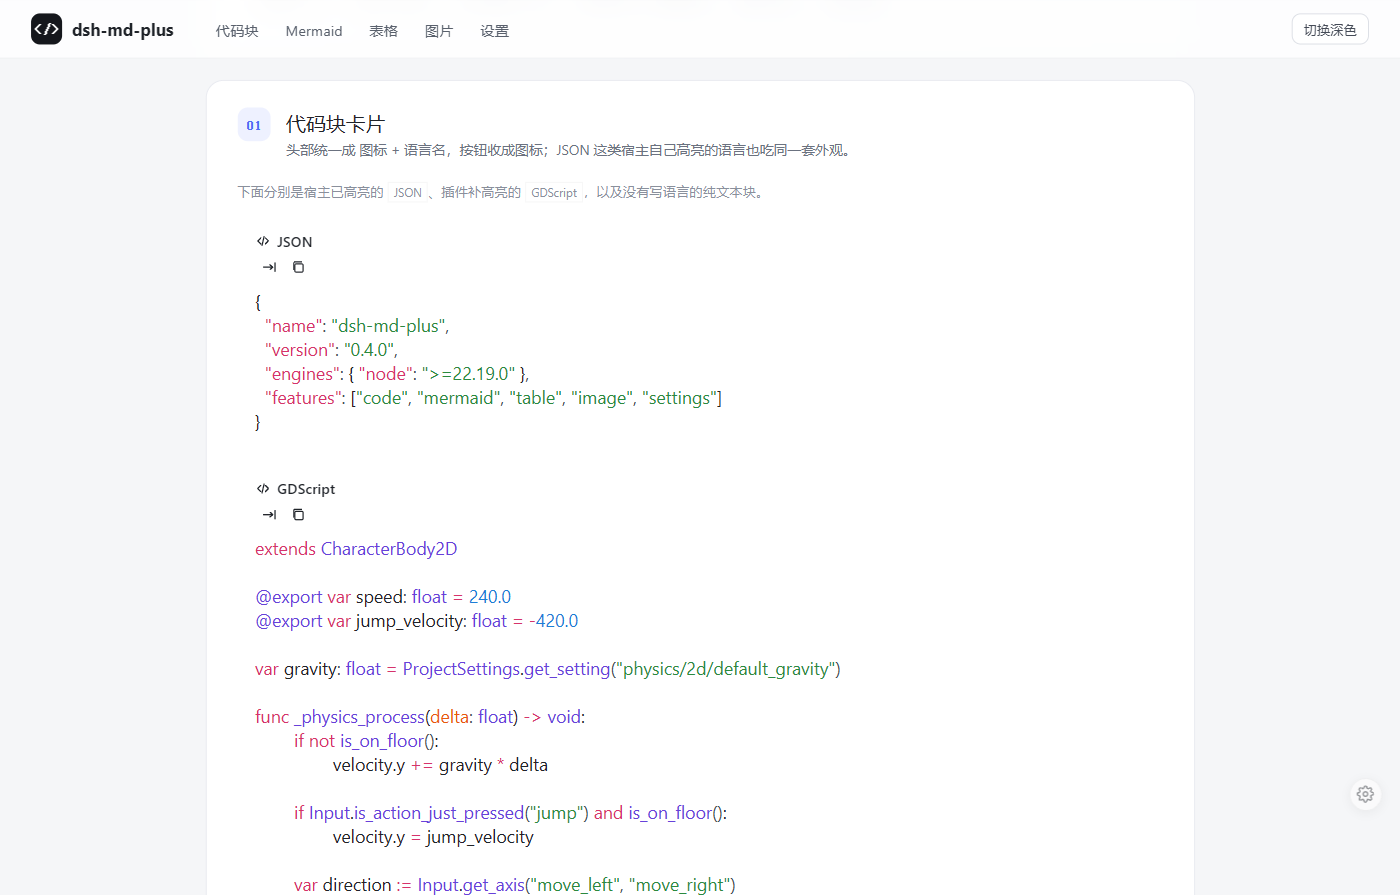Screen dimensions: 1400x895
Task: Click the velocity.y = jump_velocity line
Action: (433, 837)
